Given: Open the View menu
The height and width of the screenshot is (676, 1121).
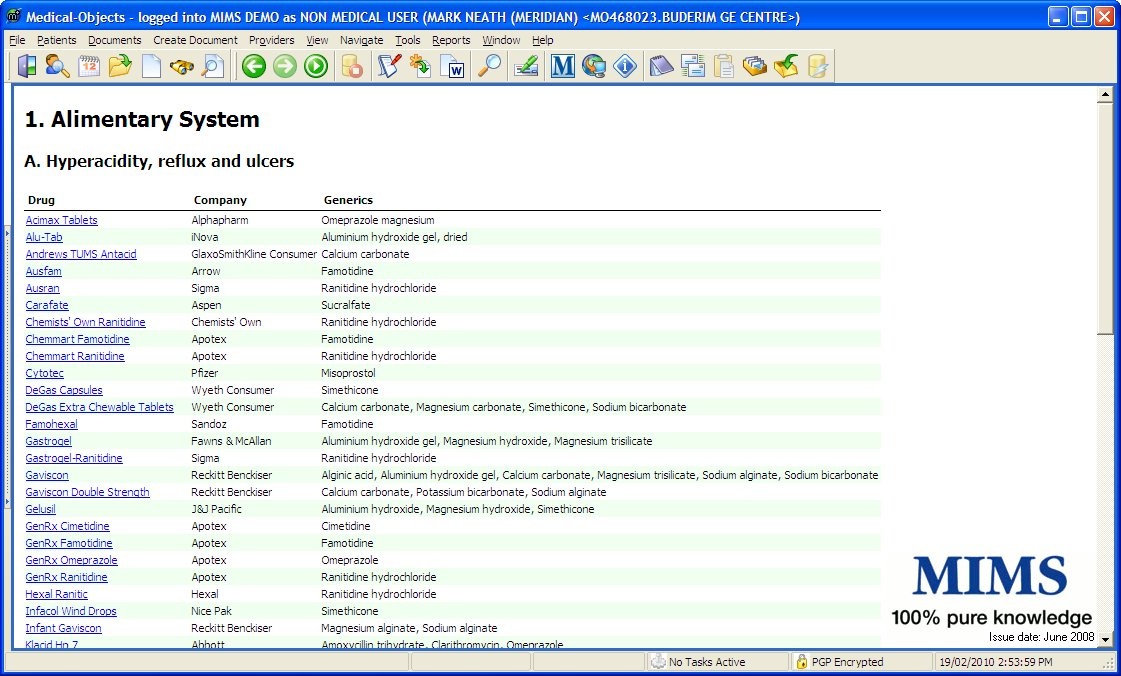Looking at the screenshot, I should point(317,40).
